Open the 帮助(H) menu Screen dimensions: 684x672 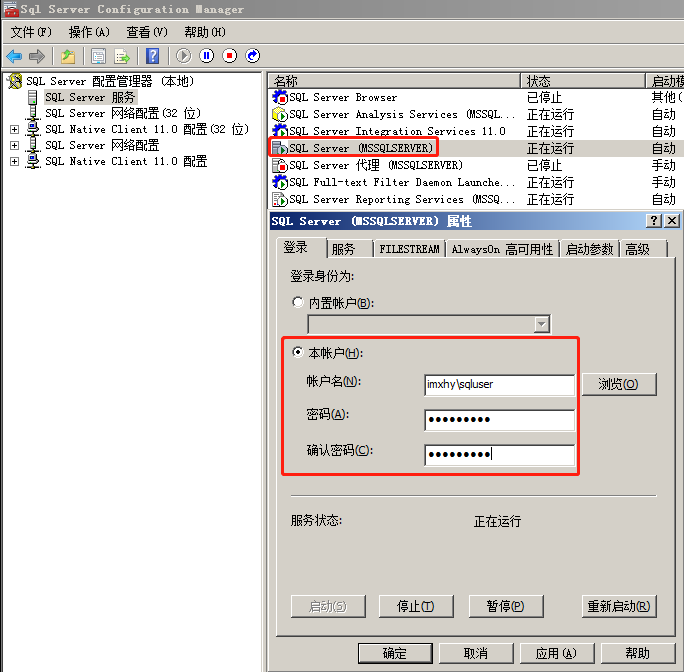pos(205,32)
